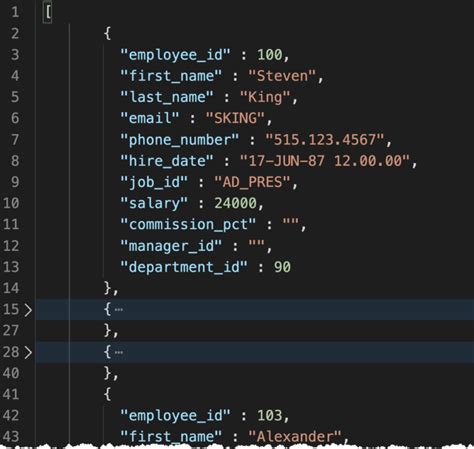Expand the folded block at line 28
The height and width of the screenshot is (449, 474).
[x=28, y=352]
